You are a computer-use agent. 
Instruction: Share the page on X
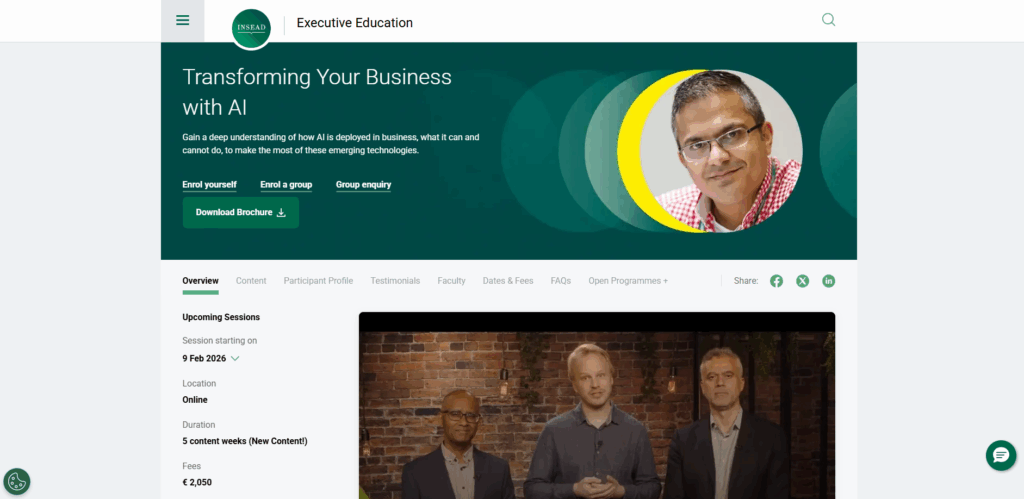[802, 281]
